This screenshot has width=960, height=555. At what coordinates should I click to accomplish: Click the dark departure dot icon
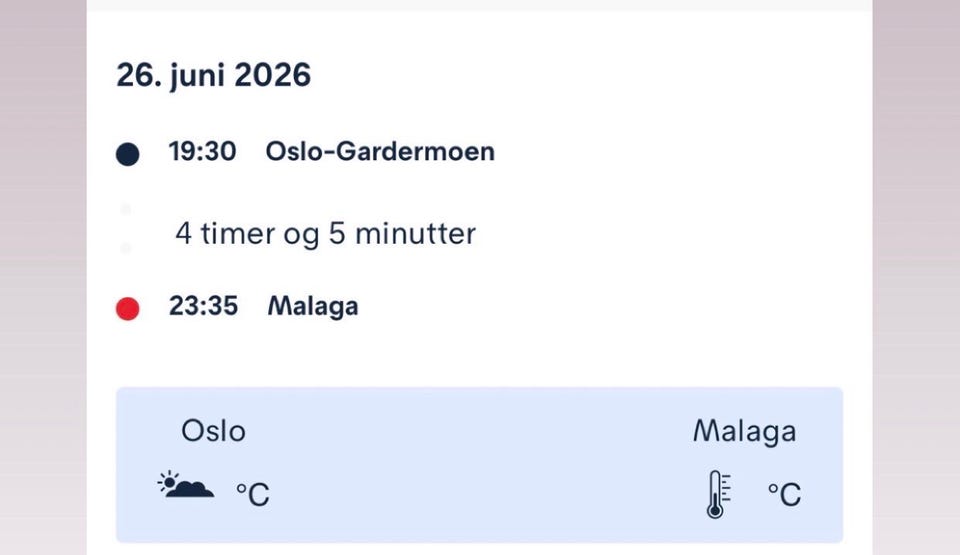coord(127,154)
